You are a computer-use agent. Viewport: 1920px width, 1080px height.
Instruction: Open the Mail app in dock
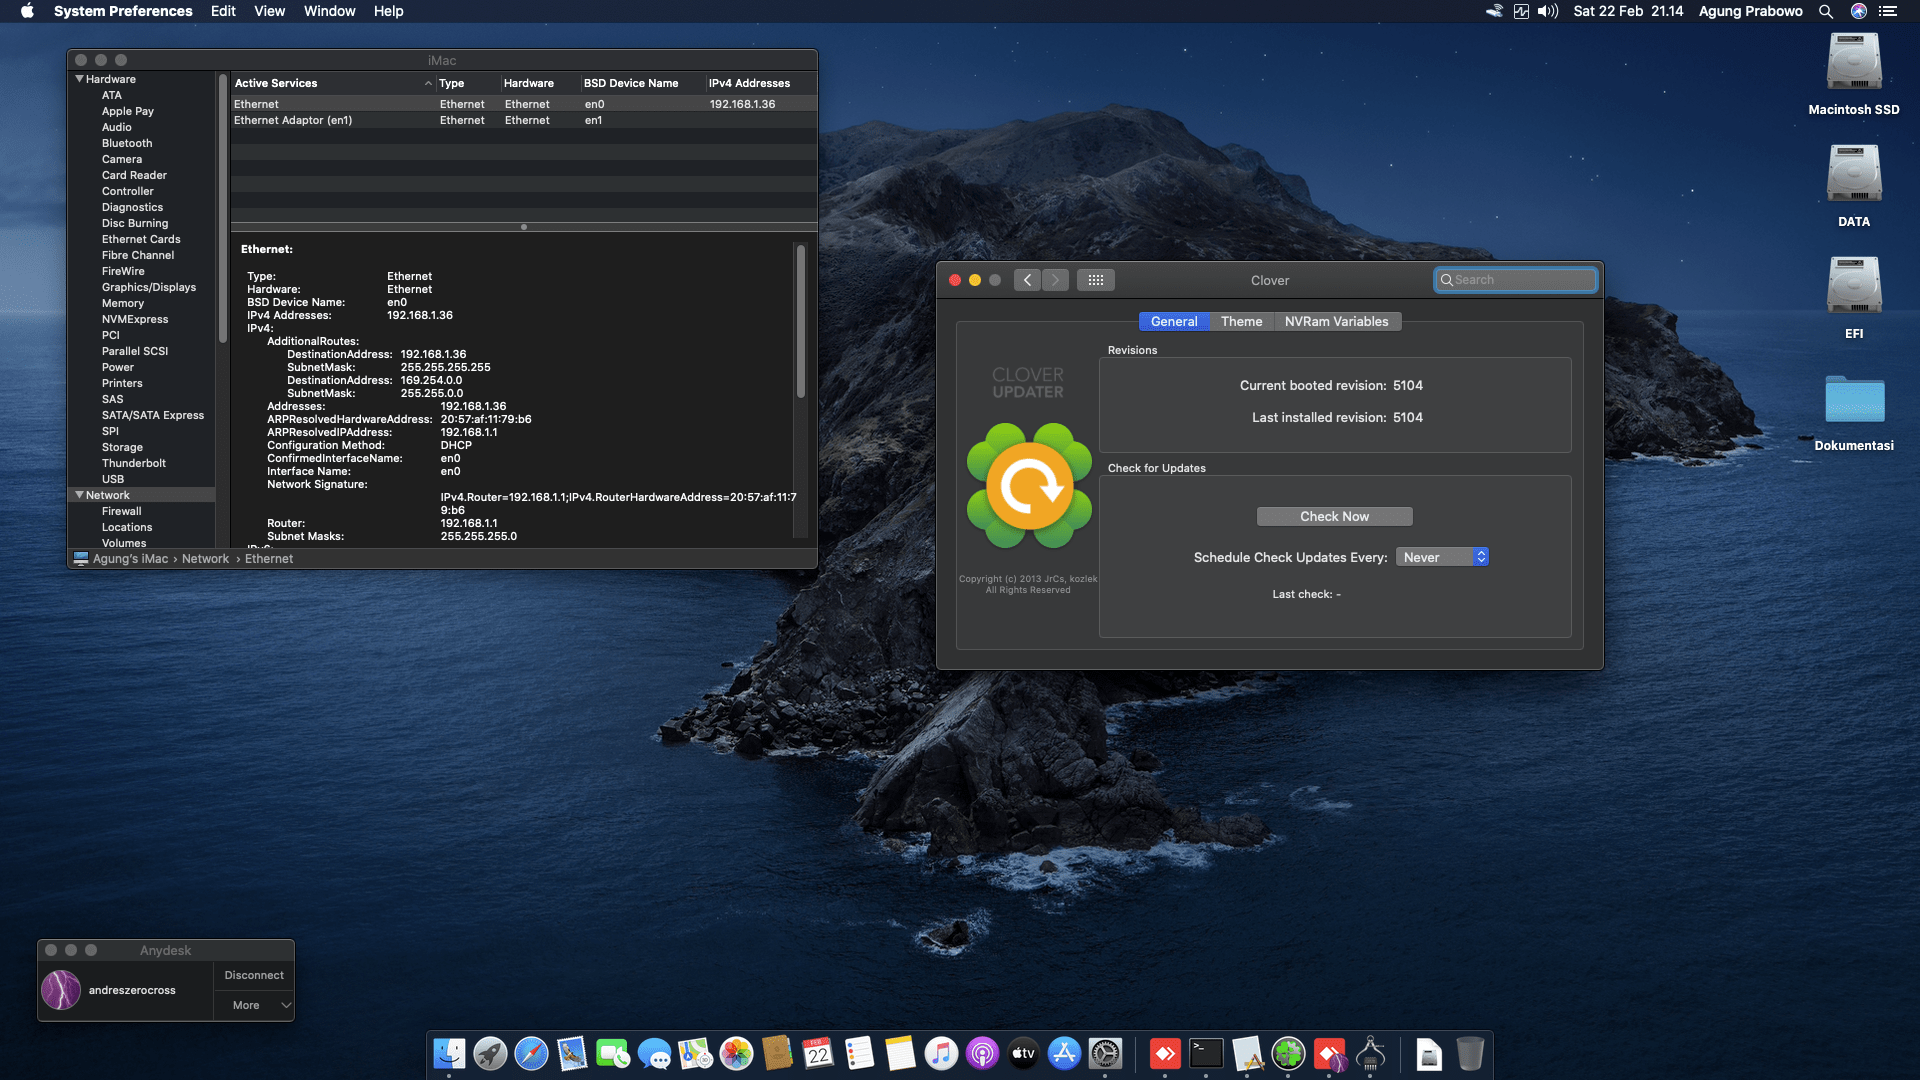(x=572, y=1053)
